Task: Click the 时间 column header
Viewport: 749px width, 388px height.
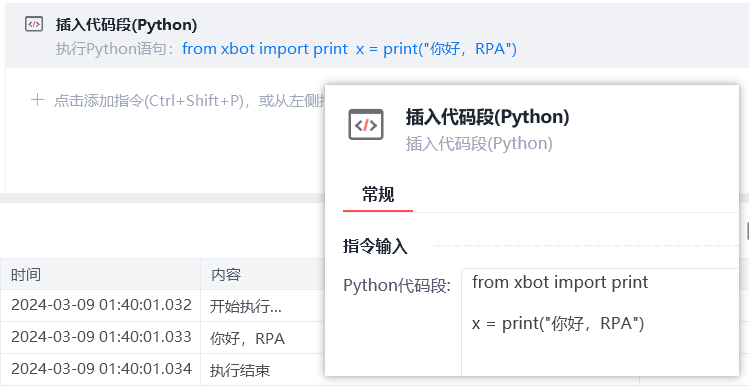Action: pyautogui.click(x=26, y=275)
